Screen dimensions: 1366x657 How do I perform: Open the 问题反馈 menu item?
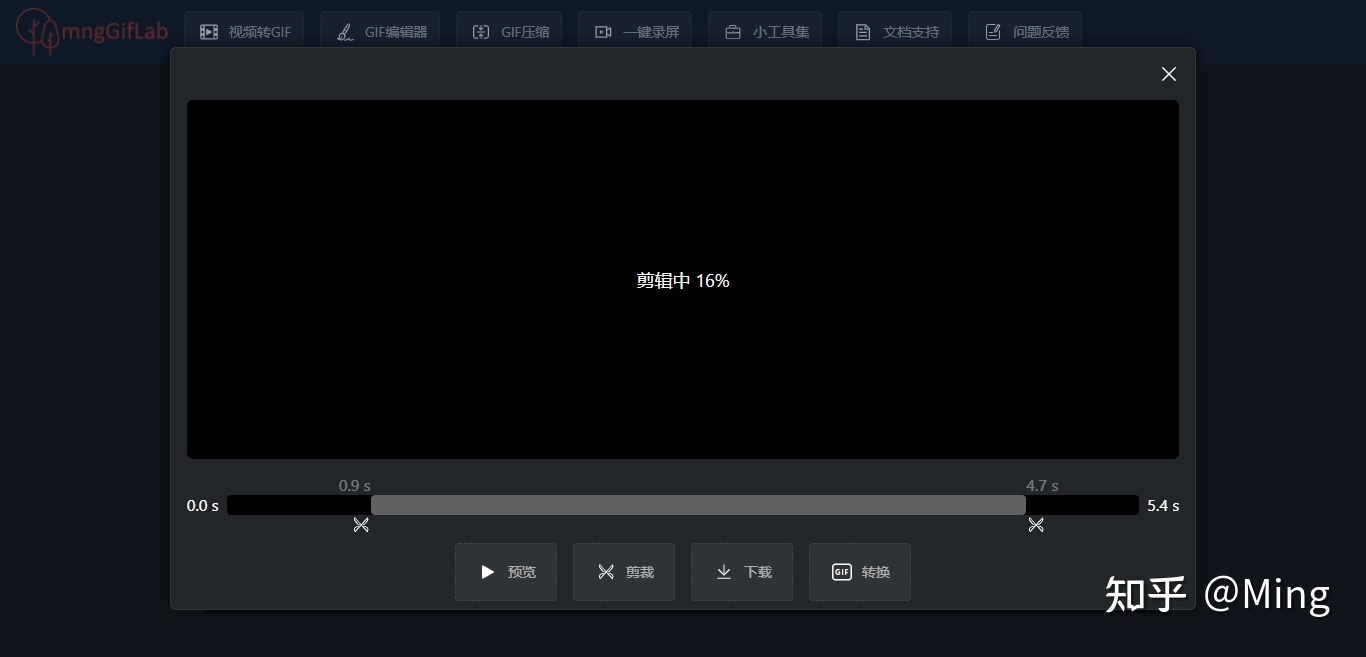tap(1025, 32)
